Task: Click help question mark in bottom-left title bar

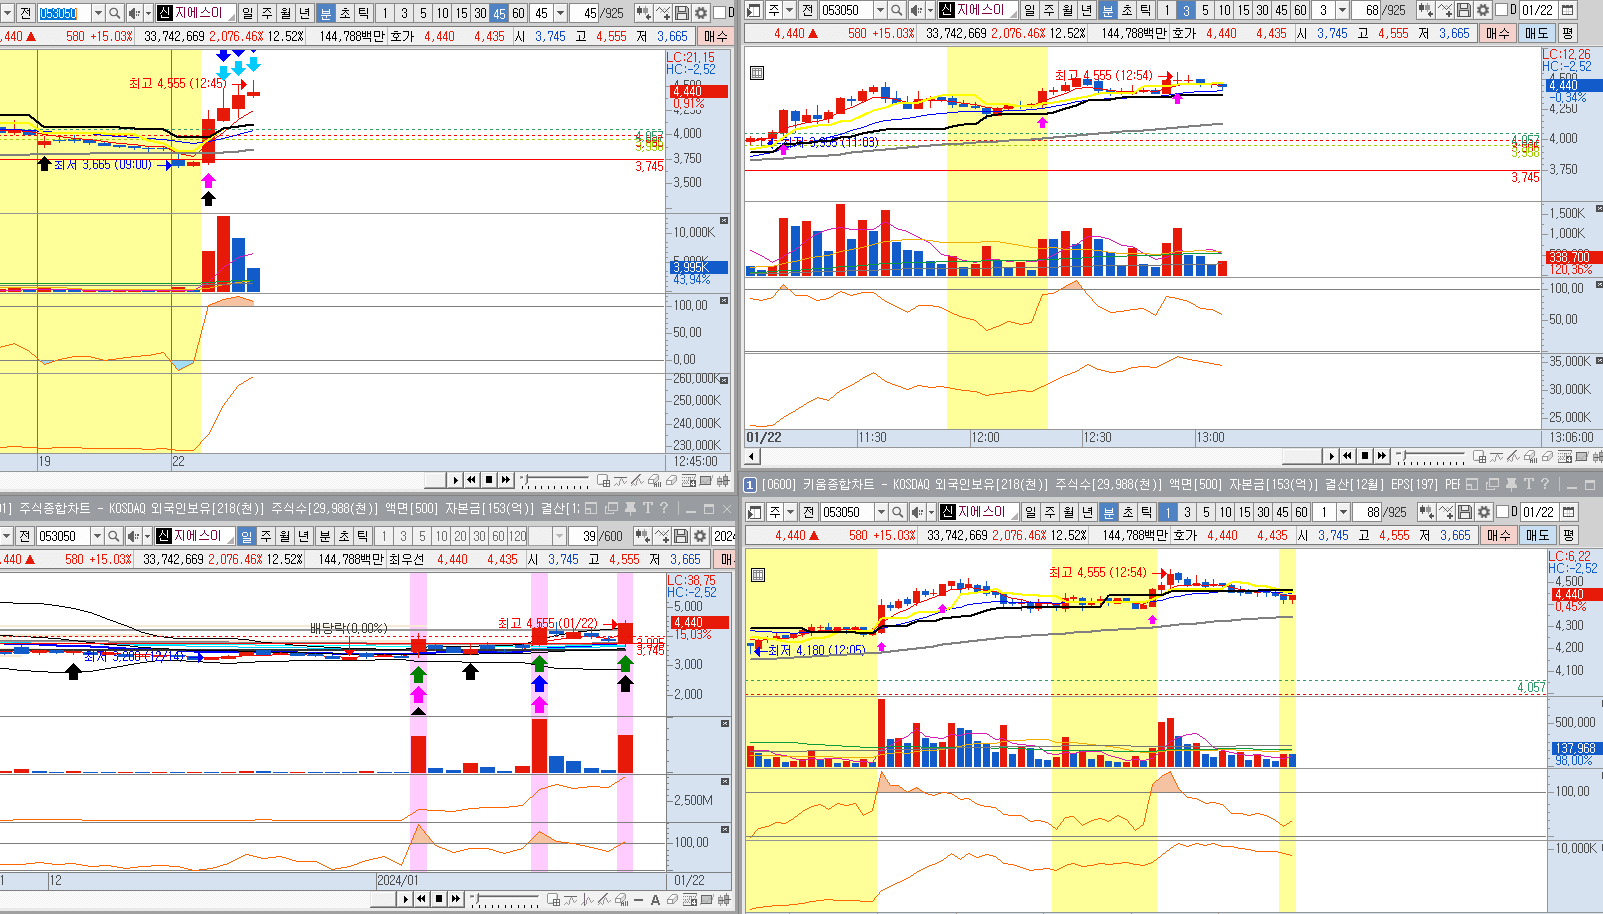Action: 664,509
